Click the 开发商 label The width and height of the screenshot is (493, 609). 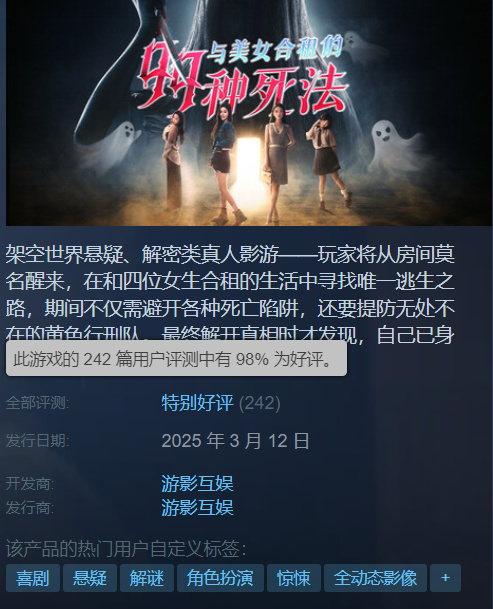tap(30, 484)
